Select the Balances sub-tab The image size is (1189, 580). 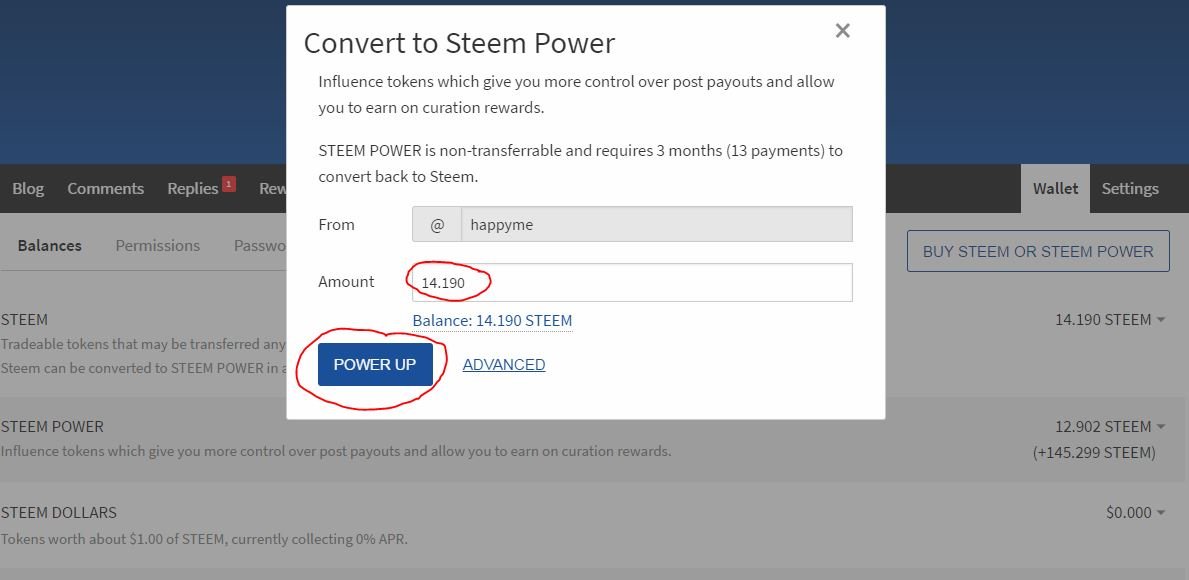click(50, 246)
